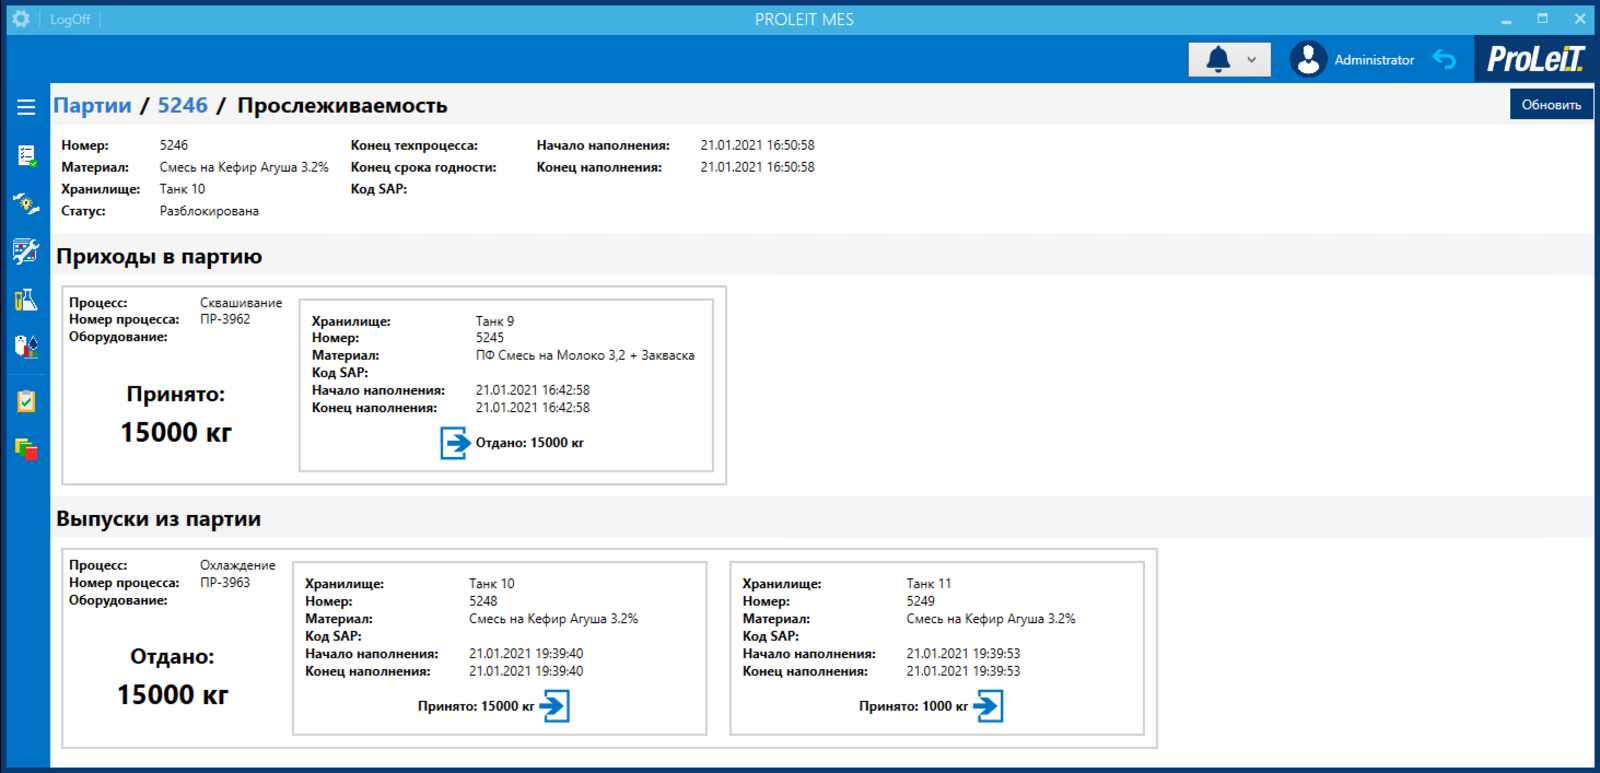Click the Administrator user name
Image resolution: width=1600 pixels, height=773 pixels.
click(1374, 60)
